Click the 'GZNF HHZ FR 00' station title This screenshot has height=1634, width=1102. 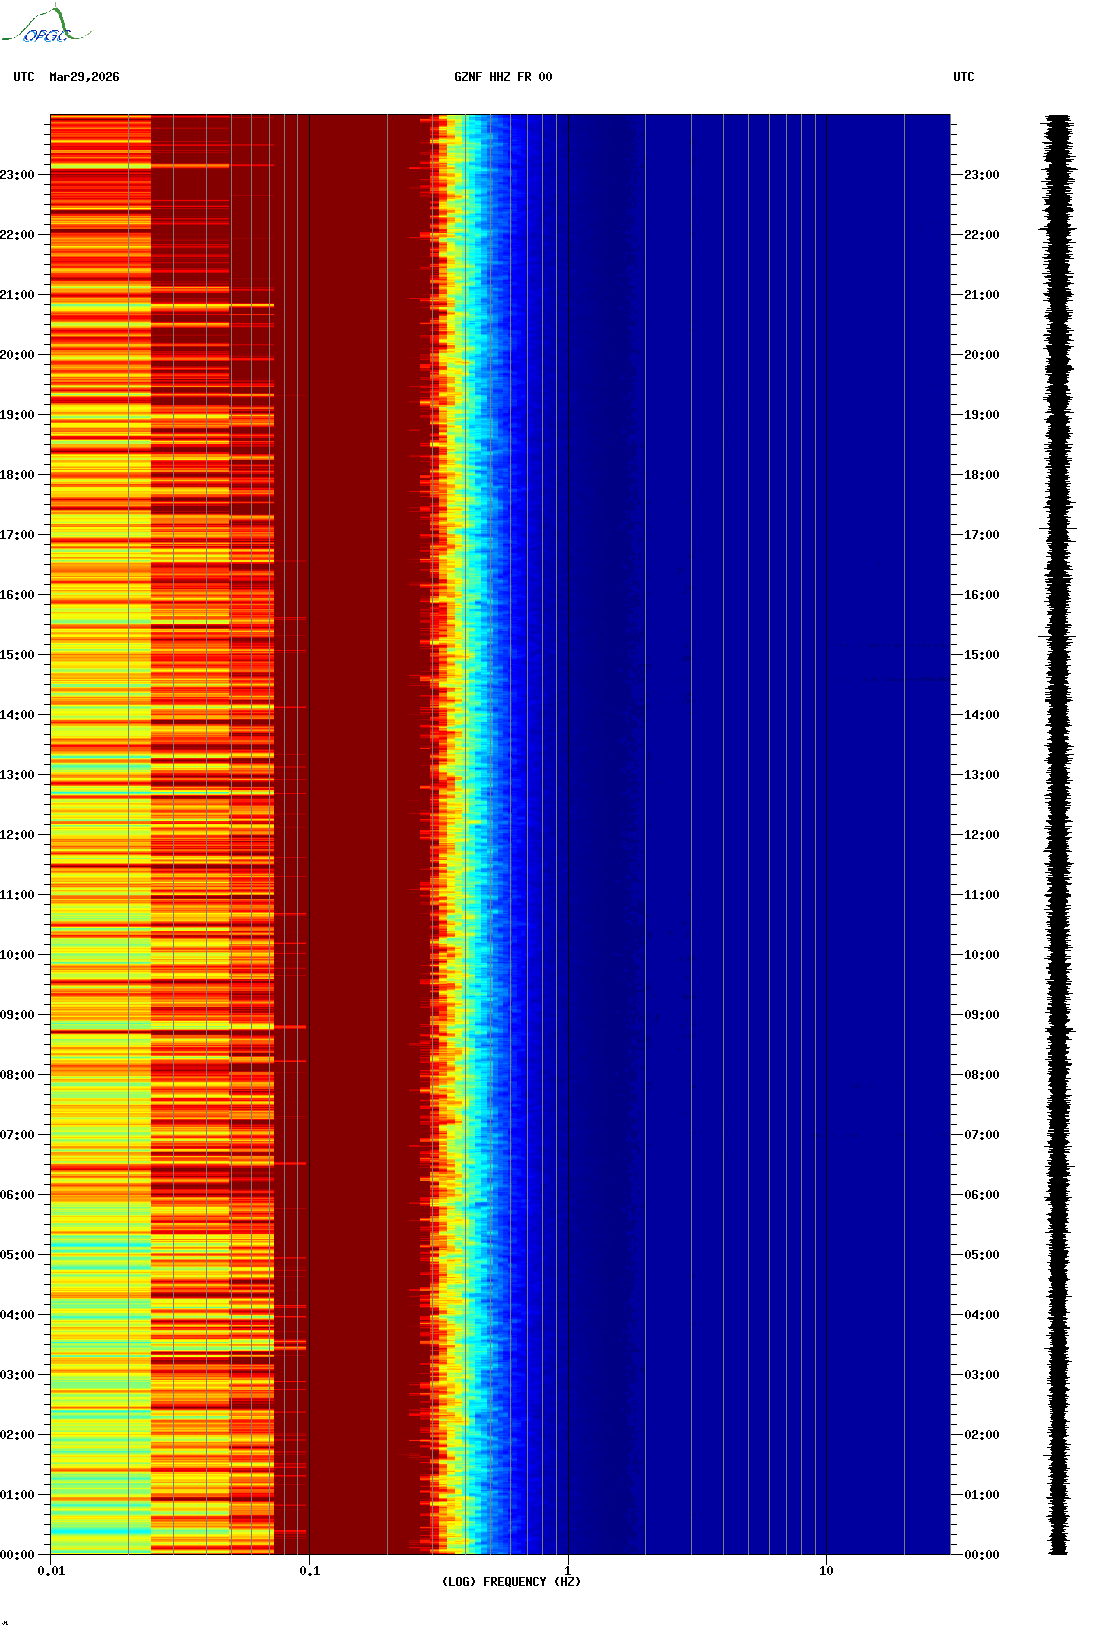(503, 77)
